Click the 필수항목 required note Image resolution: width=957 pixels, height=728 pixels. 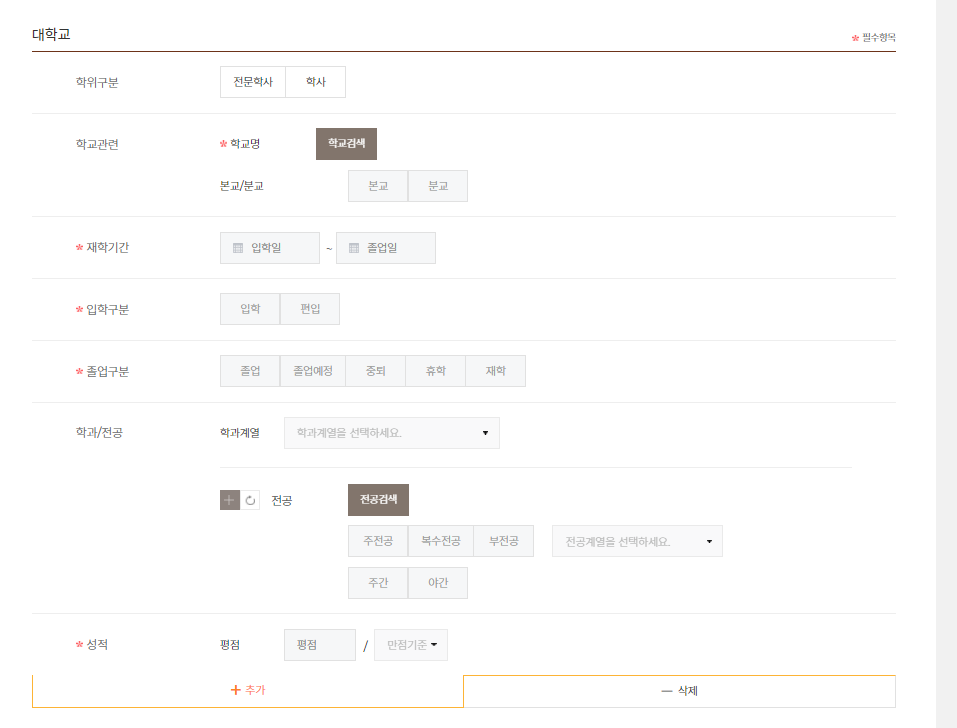pyautogui.click(x=878, y=38)
